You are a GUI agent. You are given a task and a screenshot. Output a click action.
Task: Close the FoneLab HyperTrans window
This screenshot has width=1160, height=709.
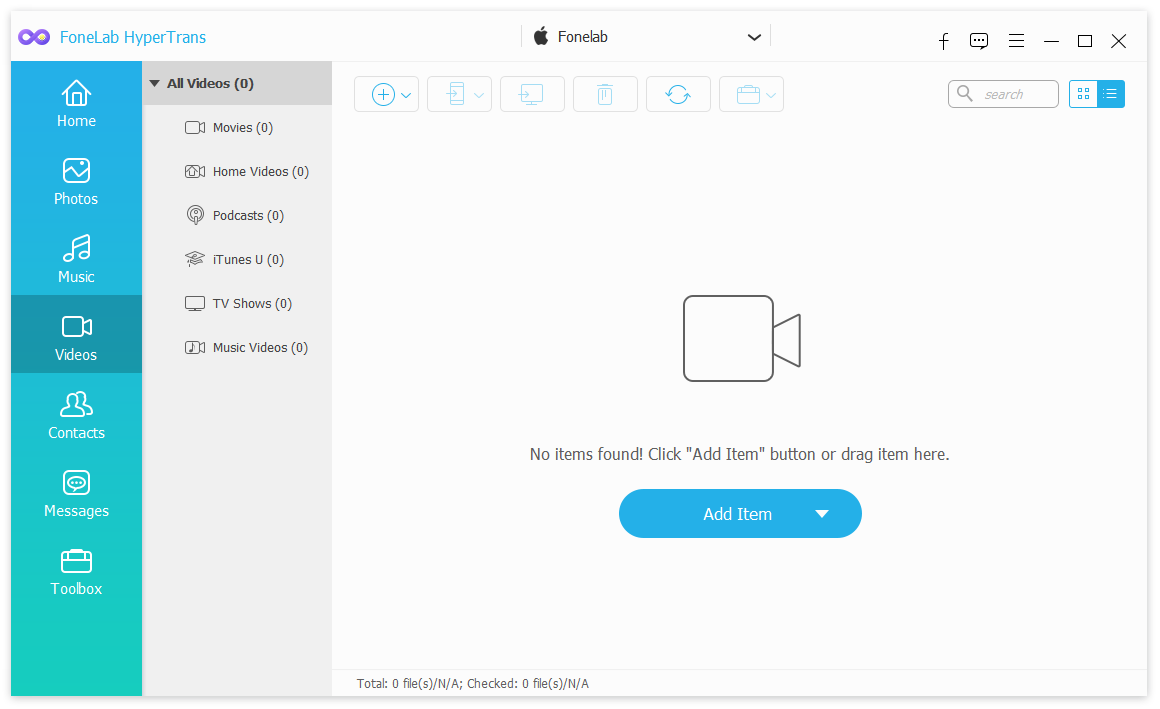coord(1119,41)
